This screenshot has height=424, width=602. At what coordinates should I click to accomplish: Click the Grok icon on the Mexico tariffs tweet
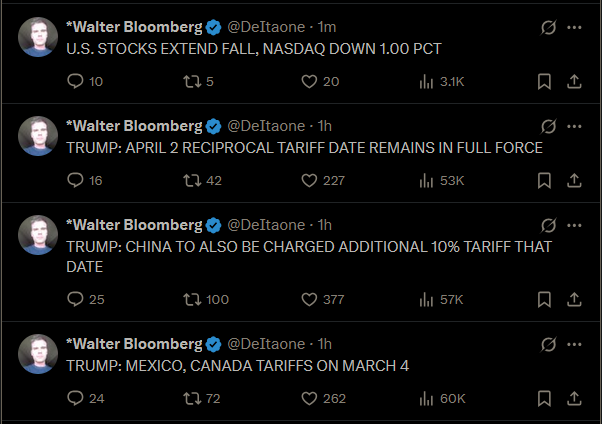[547, 344]
